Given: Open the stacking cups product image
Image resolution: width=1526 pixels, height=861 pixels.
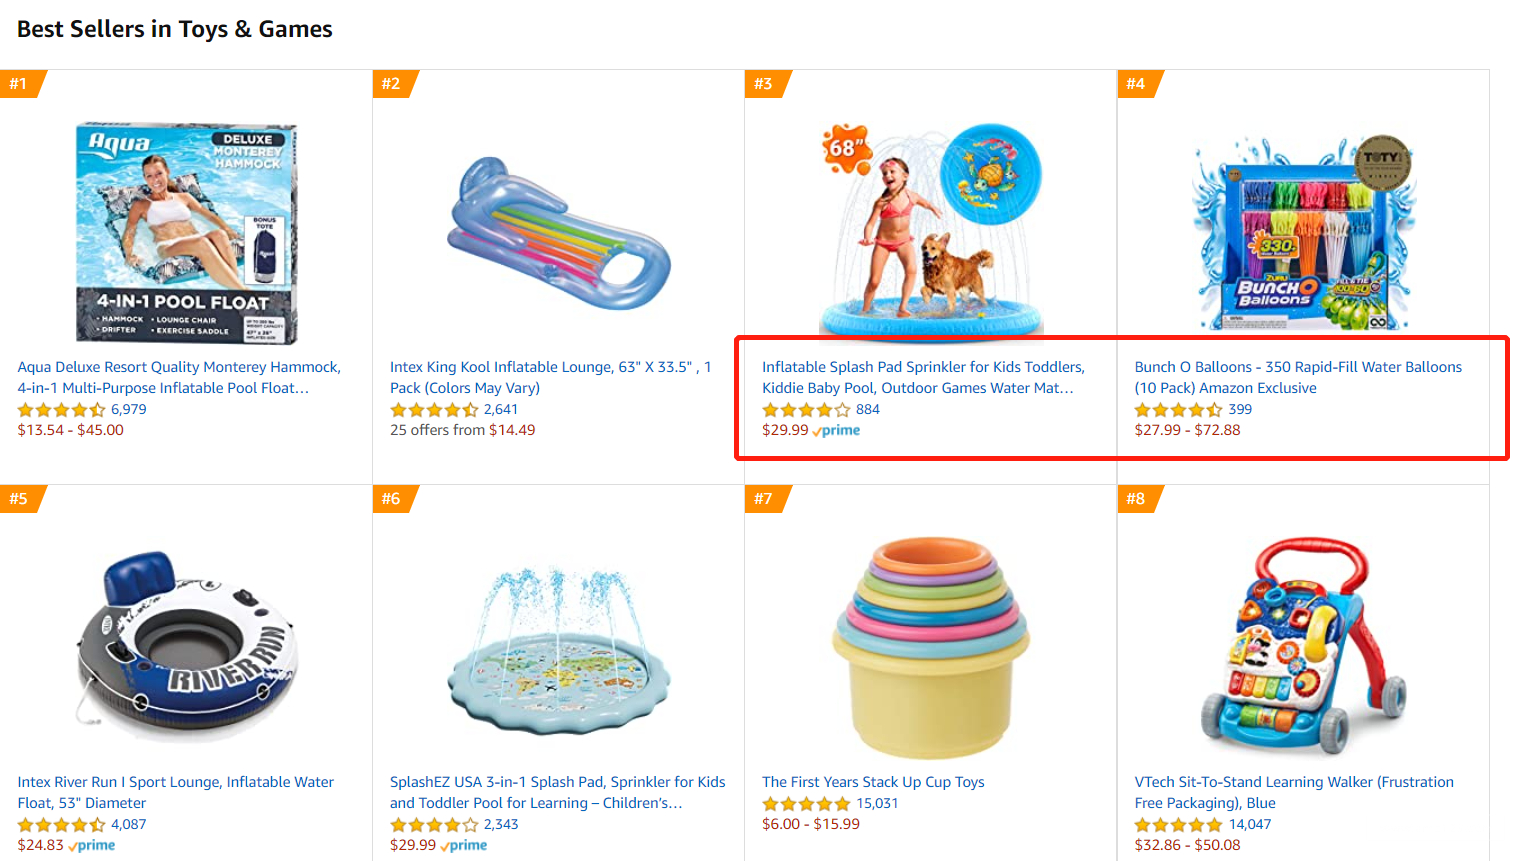Looking at the screenshot, I should tap(930, 648).
